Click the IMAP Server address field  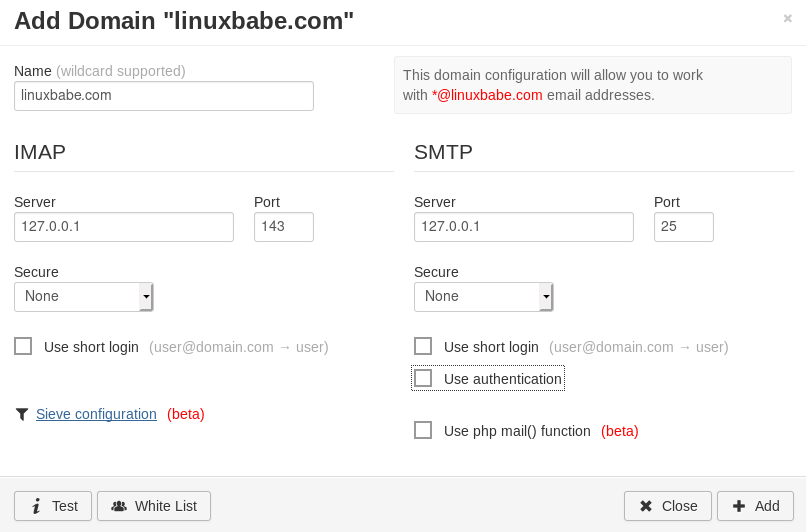tap(124, 227)
